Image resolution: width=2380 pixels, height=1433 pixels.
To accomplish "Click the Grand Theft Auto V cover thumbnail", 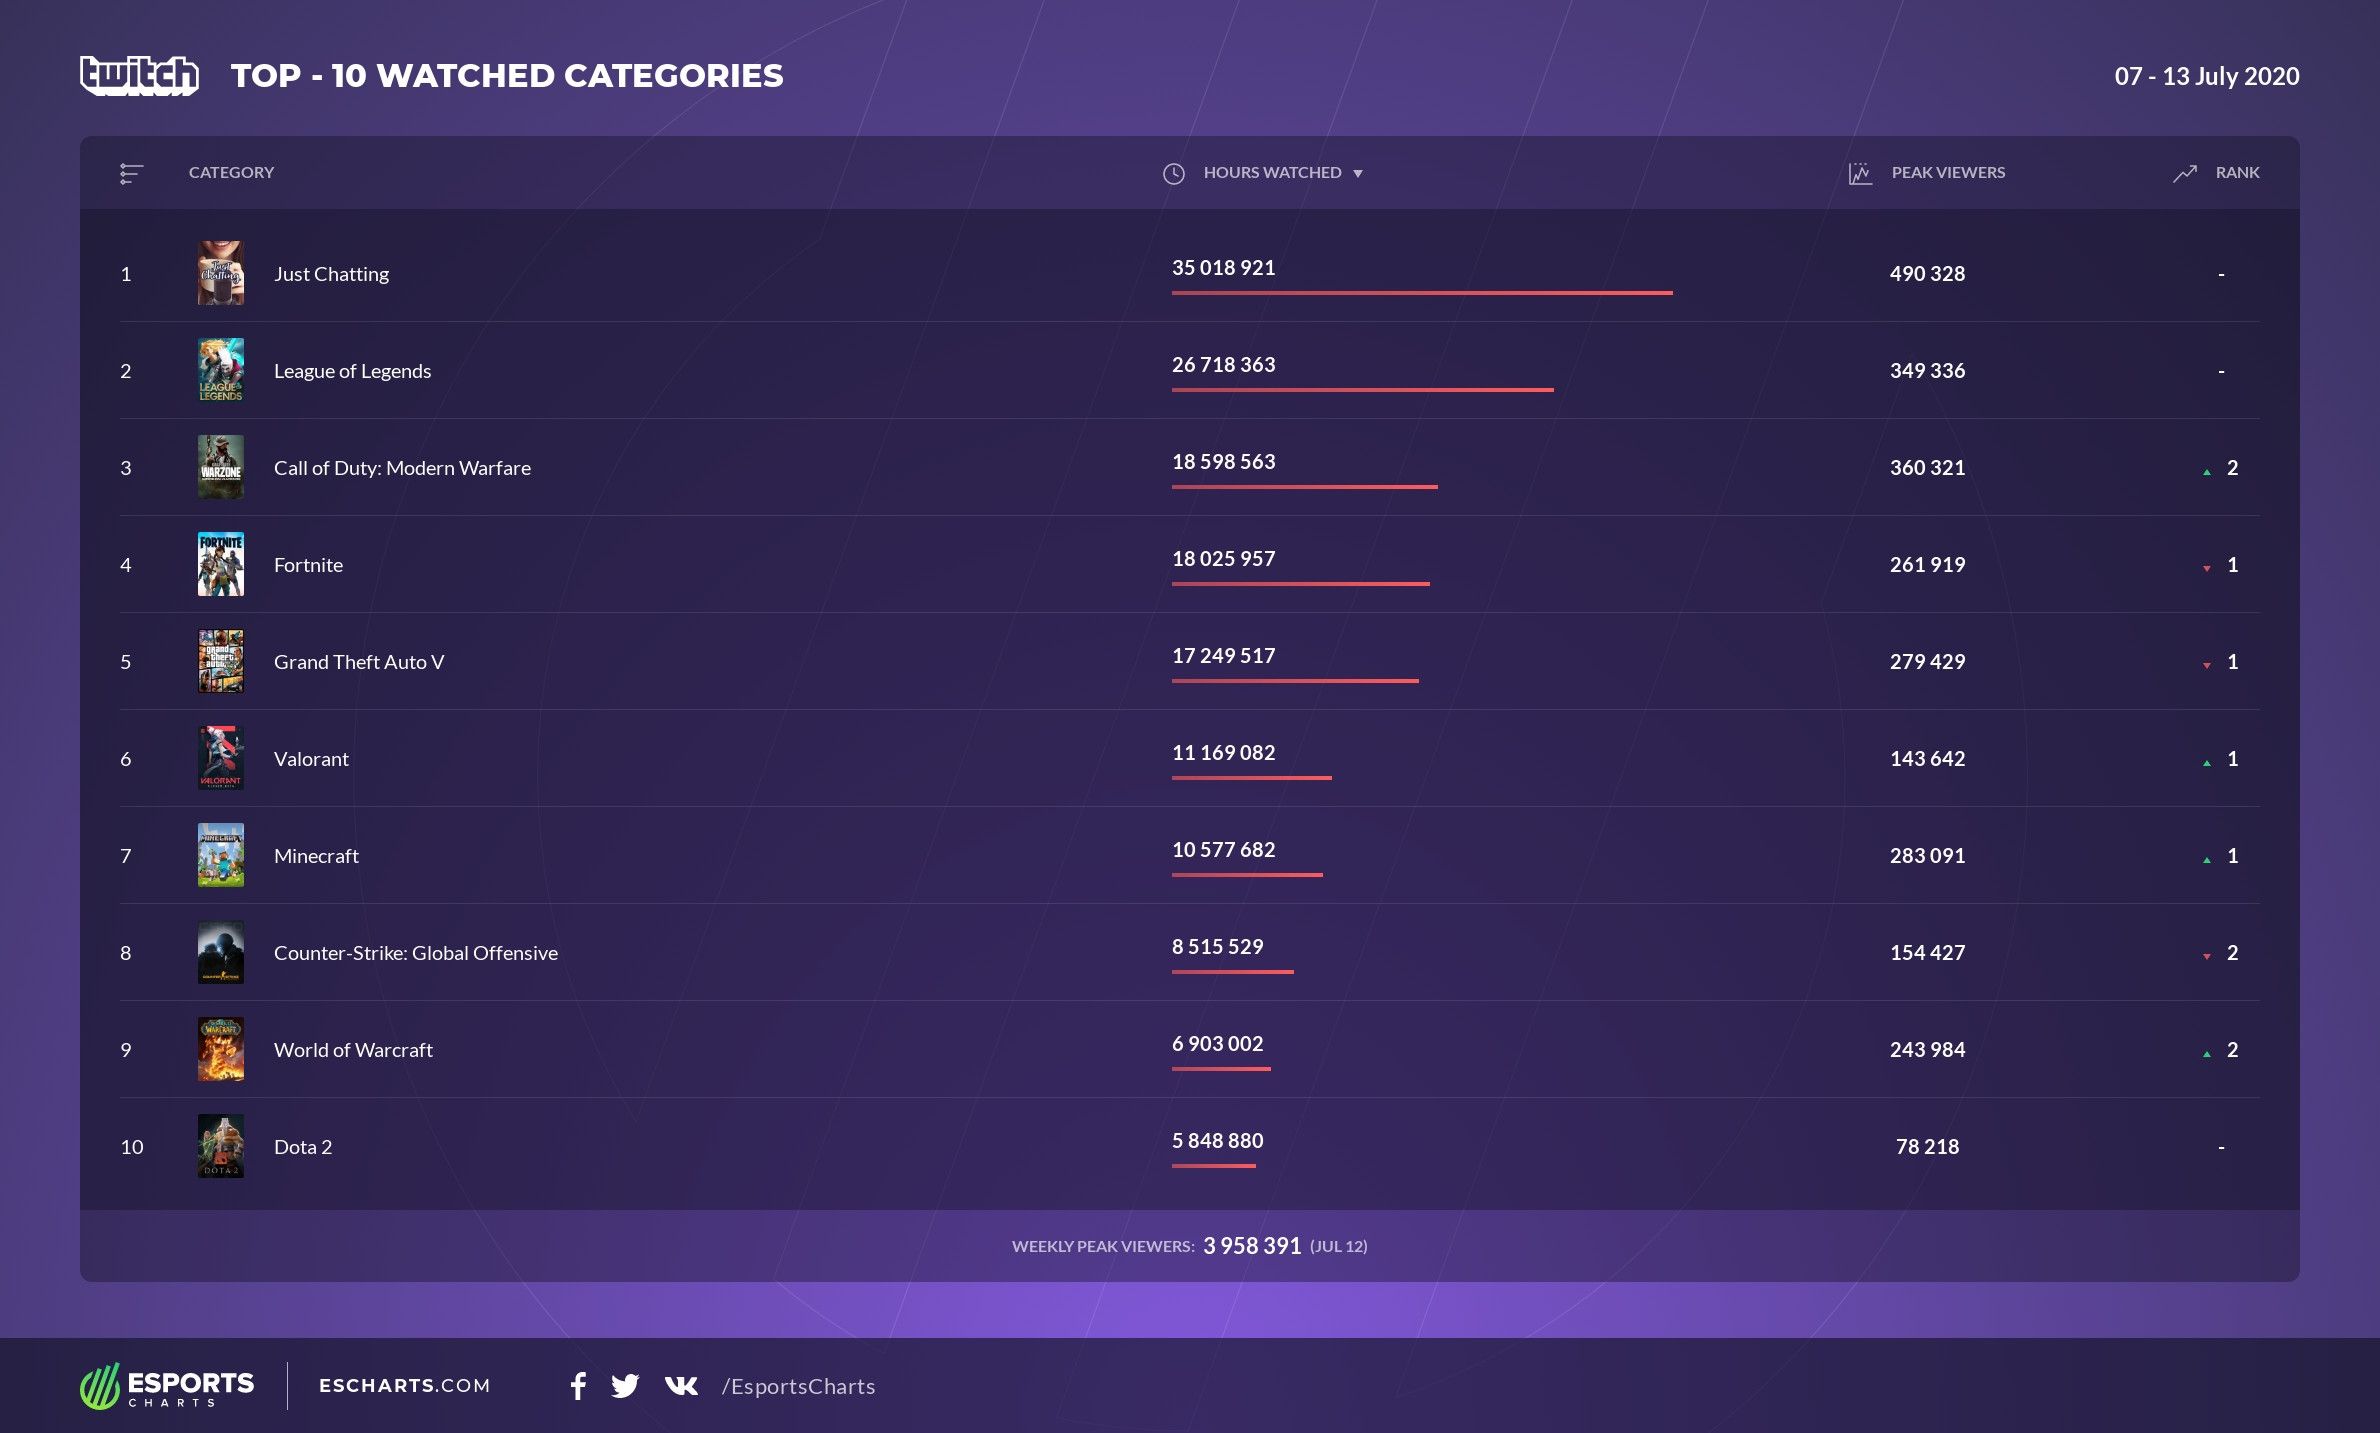I will click(x=221, y=661).
